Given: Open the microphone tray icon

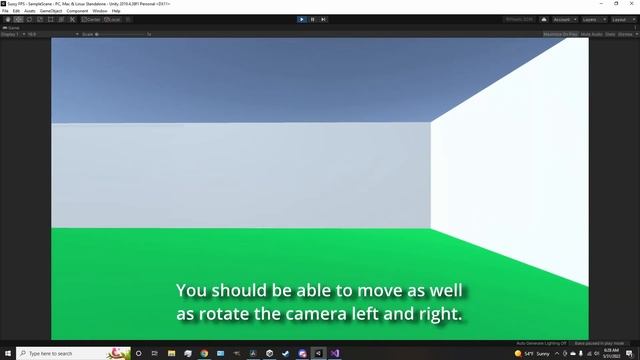Looking at the screenshot, I should [581, 353].
